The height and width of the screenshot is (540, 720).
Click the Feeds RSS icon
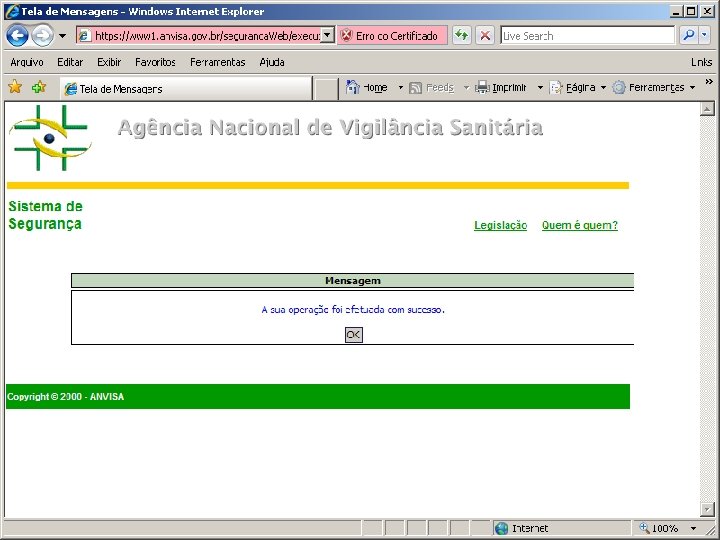coord(415,88)
